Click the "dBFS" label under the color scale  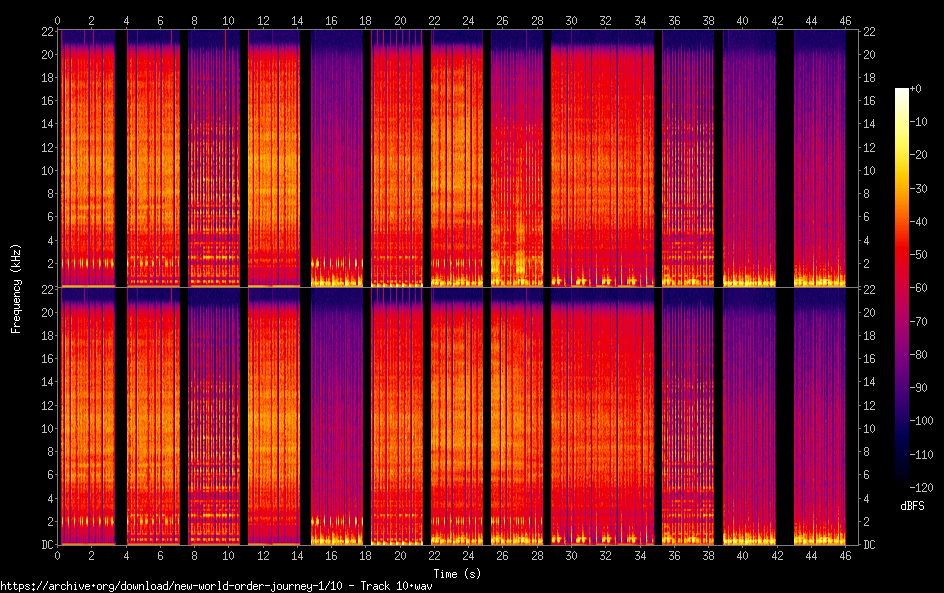911,507
